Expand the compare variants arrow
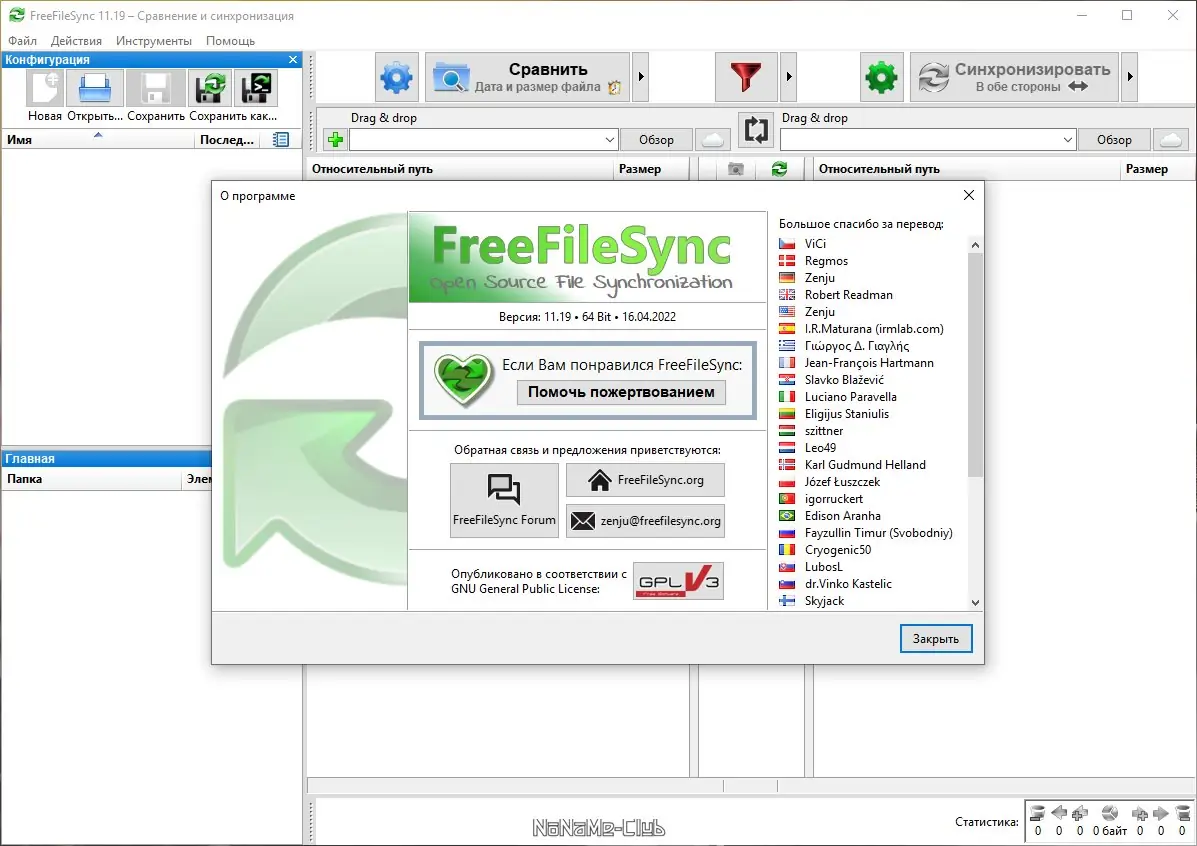This screenshot has height=846, width=1197. point(640,77)
